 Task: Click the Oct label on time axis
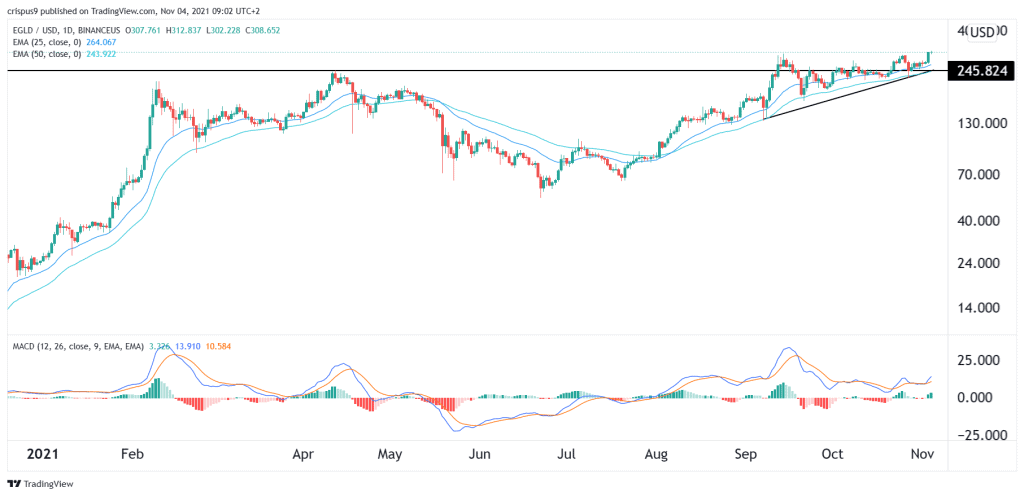tap(832, 454)
